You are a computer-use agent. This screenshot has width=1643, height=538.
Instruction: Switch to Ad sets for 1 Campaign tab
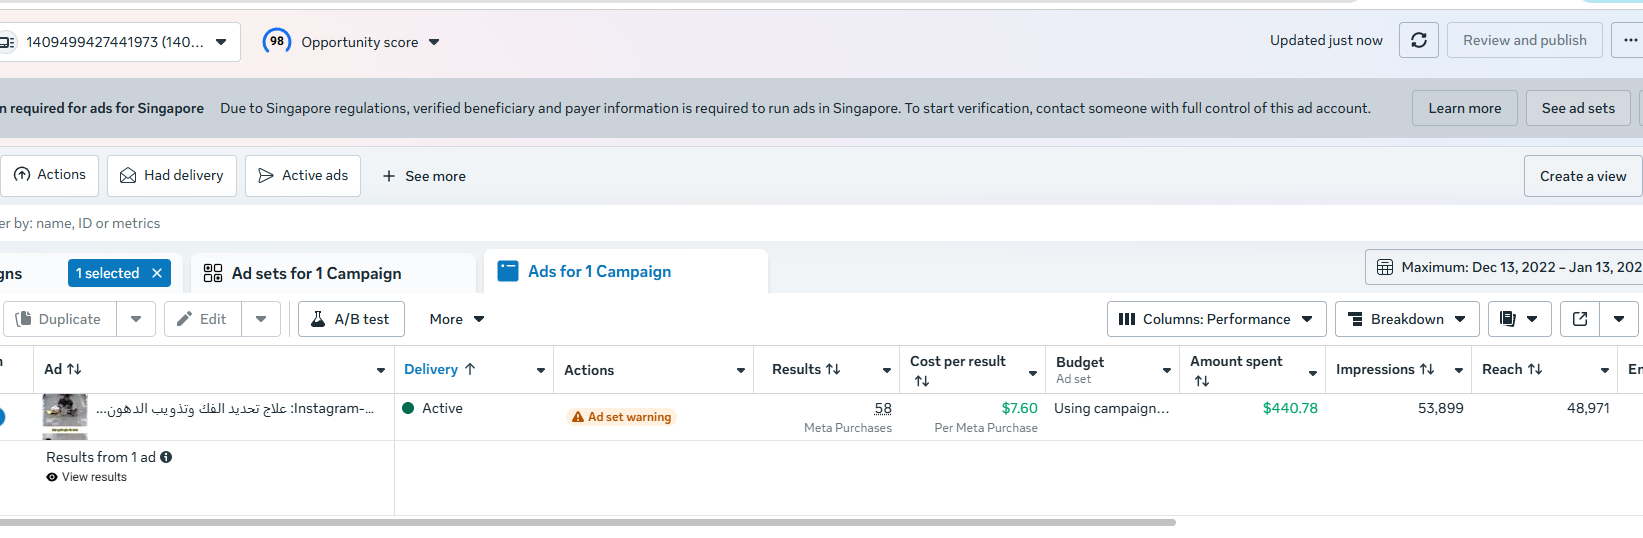coord(316,273)
